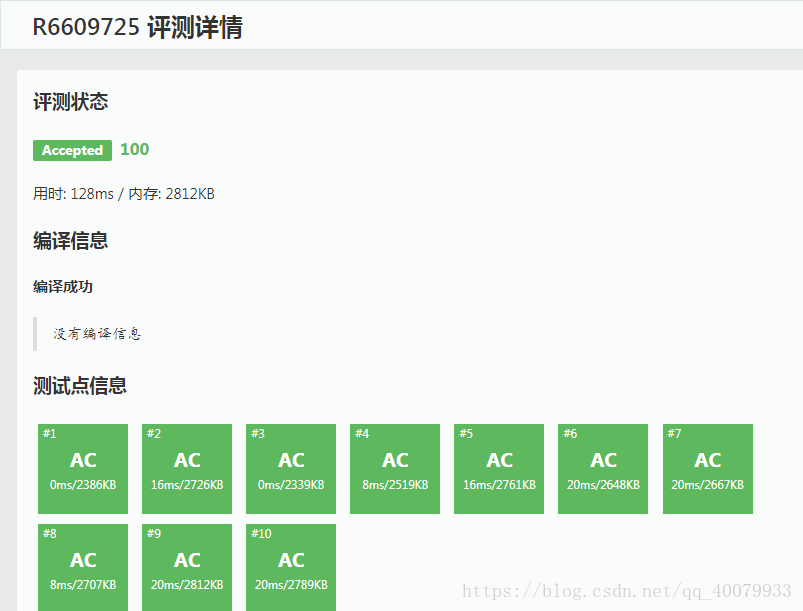Open test point #9 AC 20ms/2812KB tile
803x611 pixels.
coord(187,567)
